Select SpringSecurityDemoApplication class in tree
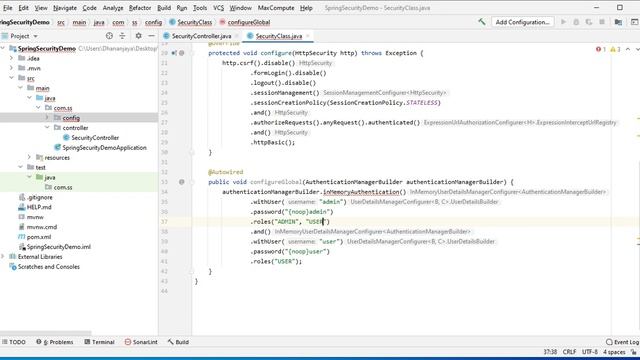640x360 pixels. [x=104, y=148]
